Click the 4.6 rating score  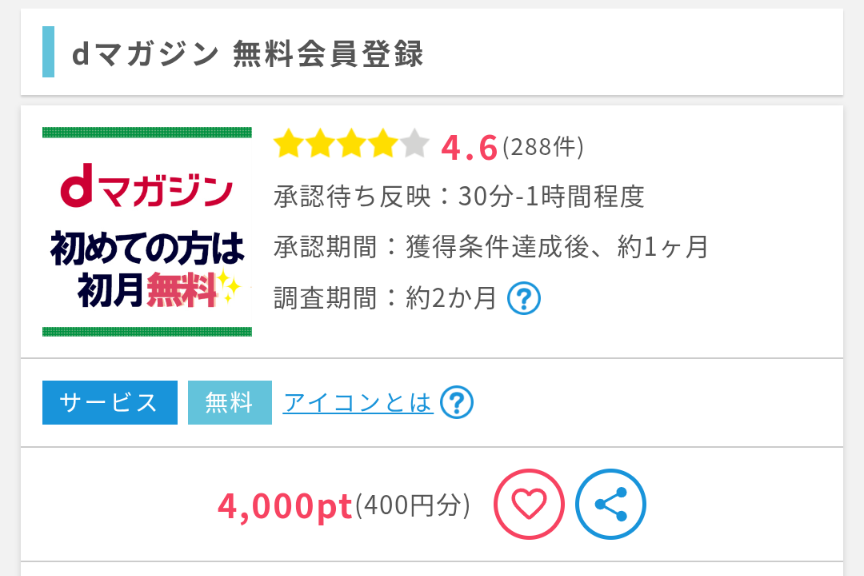click(x=469, y=147)
